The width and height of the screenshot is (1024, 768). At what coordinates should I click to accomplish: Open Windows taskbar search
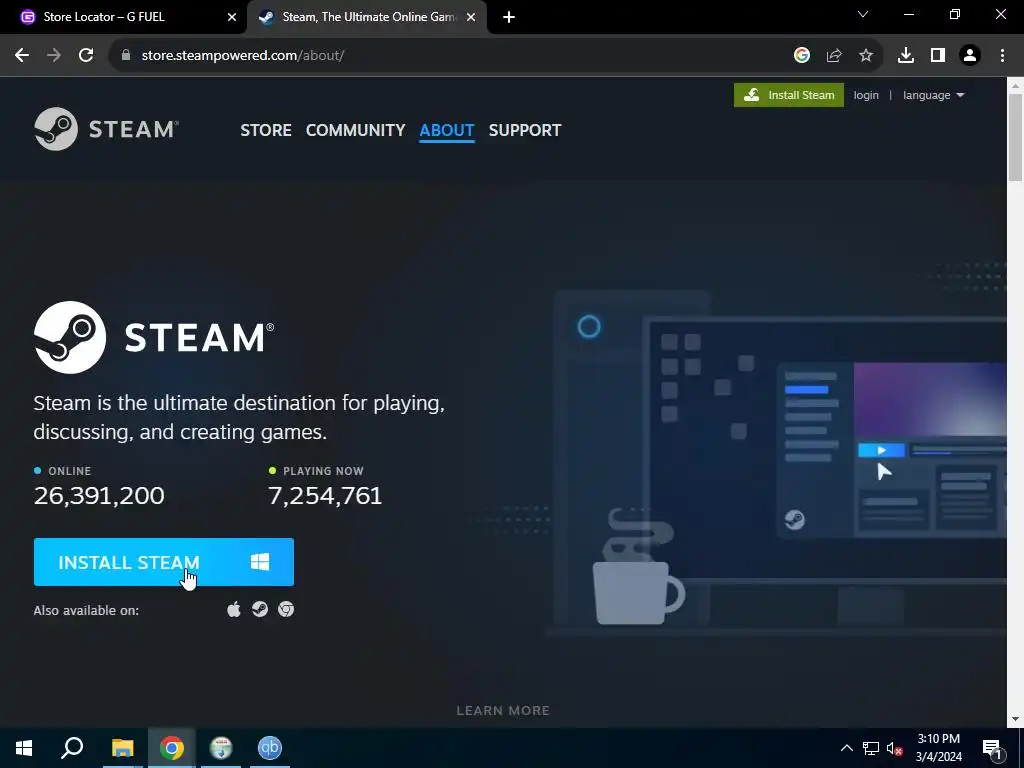pos(72,748)
